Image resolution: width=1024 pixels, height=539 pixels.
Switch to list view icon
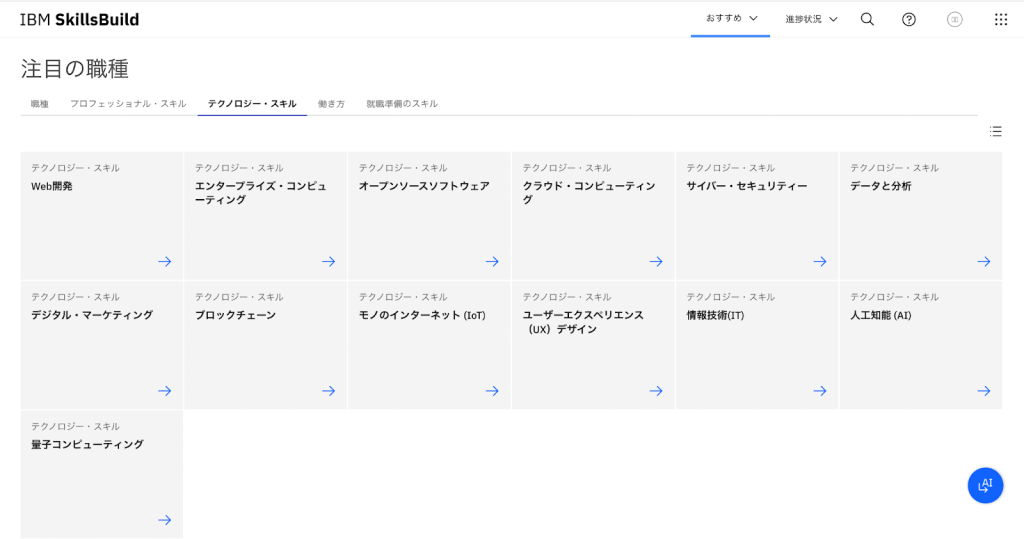[x=995, y=131]
